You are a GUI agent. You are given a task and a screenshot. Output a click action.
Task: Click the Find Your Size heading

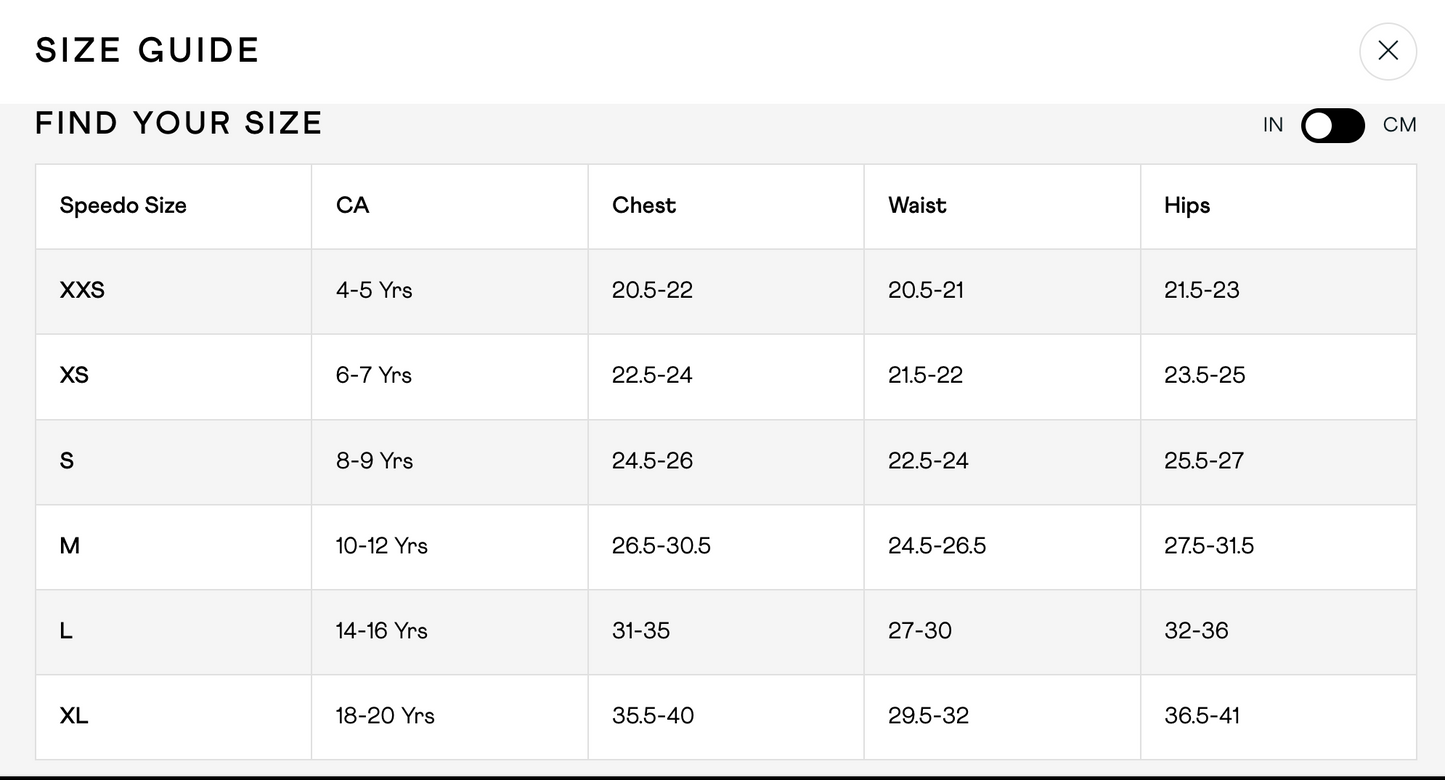click(x=179, y=123)
